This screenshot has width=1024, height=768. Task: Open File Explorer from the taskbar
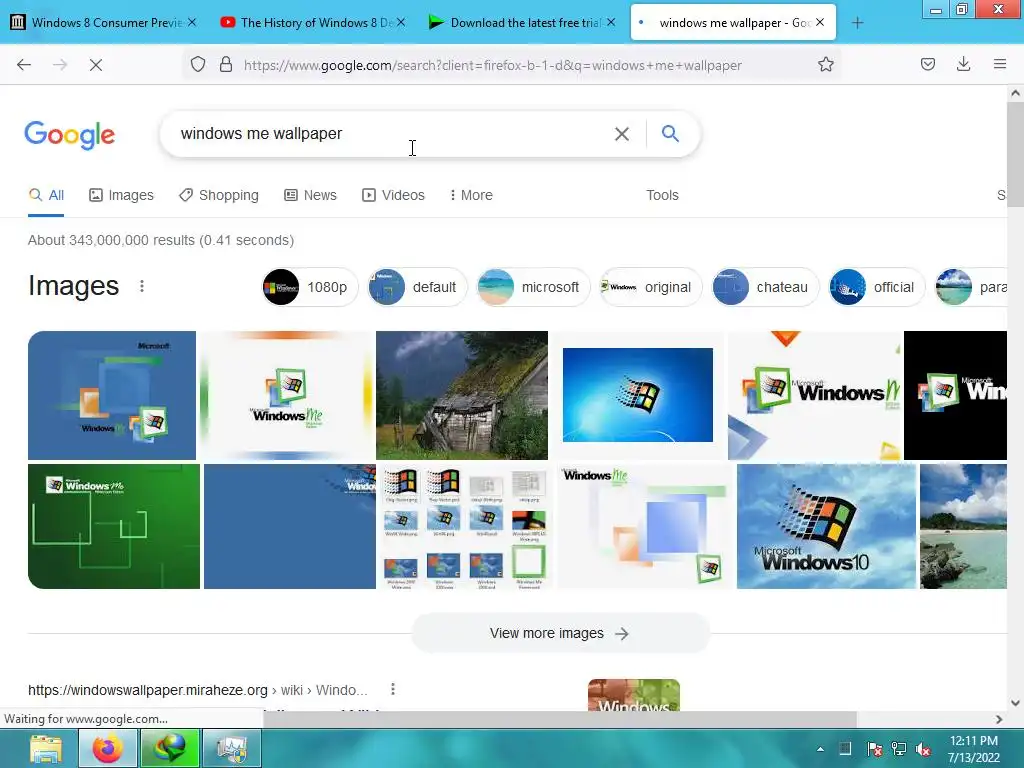click(46, 748)
